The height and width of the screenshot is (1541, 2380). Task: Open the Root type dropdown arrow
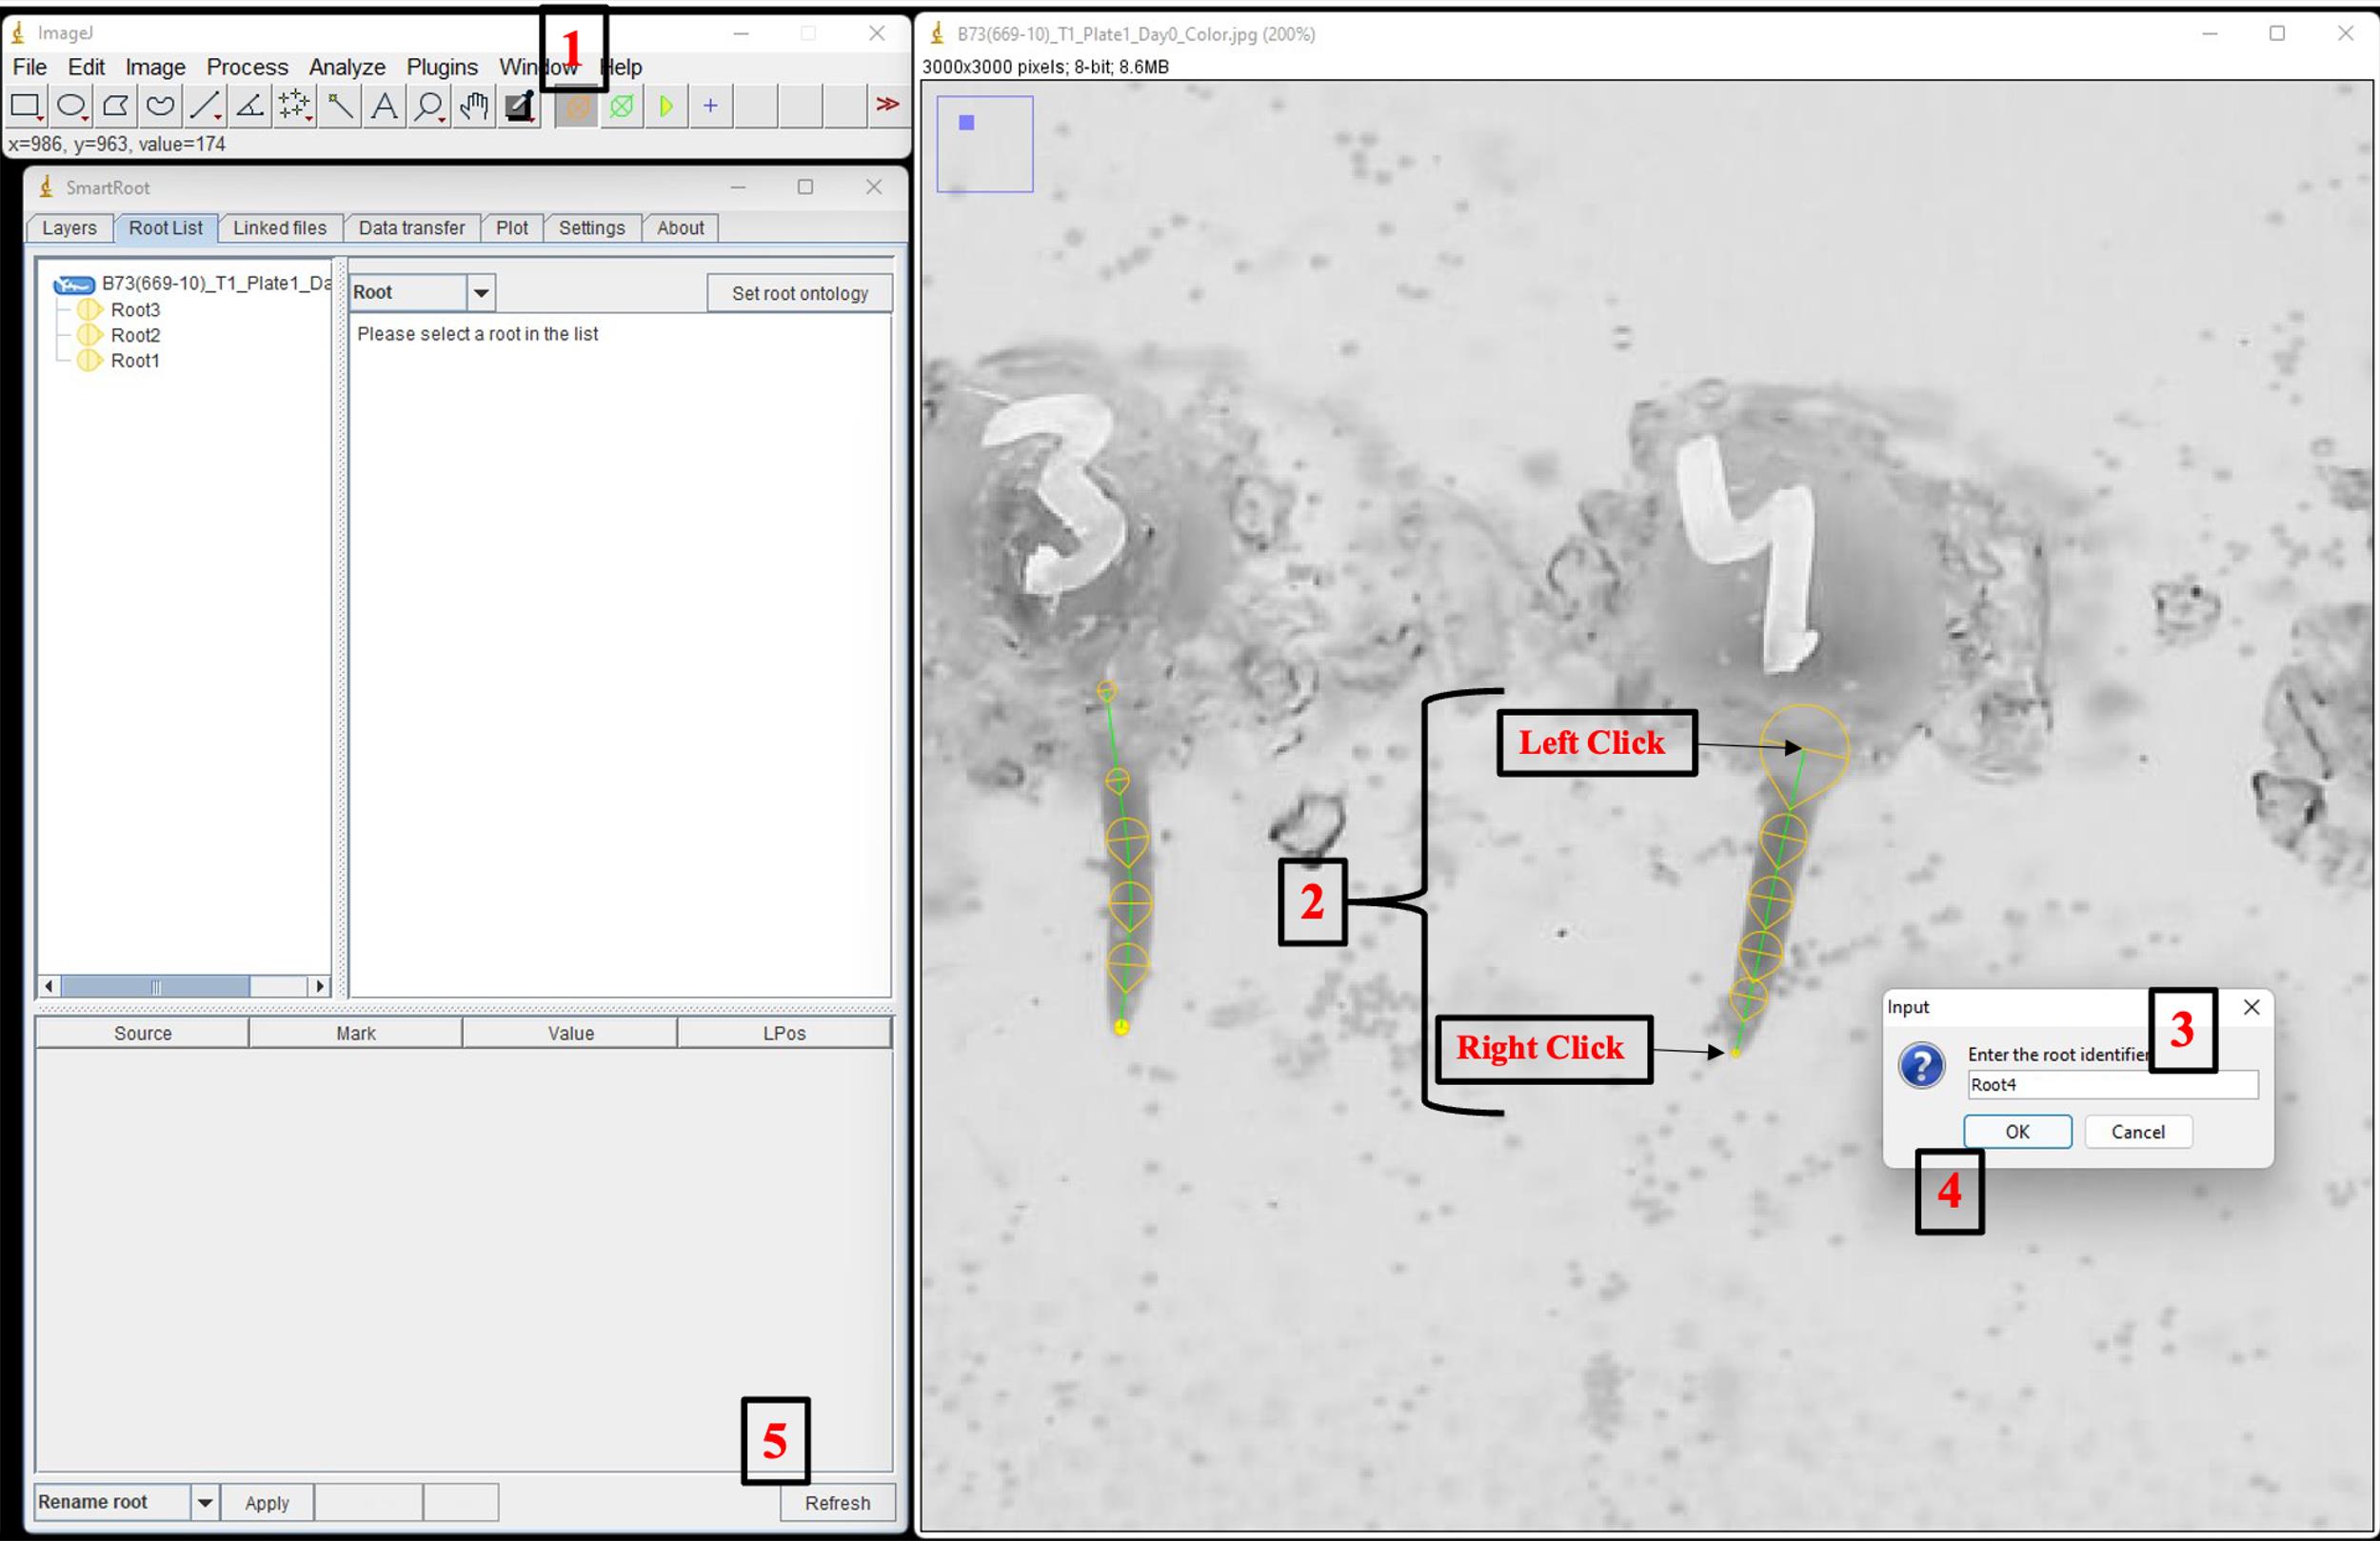(x=481, y=293)
